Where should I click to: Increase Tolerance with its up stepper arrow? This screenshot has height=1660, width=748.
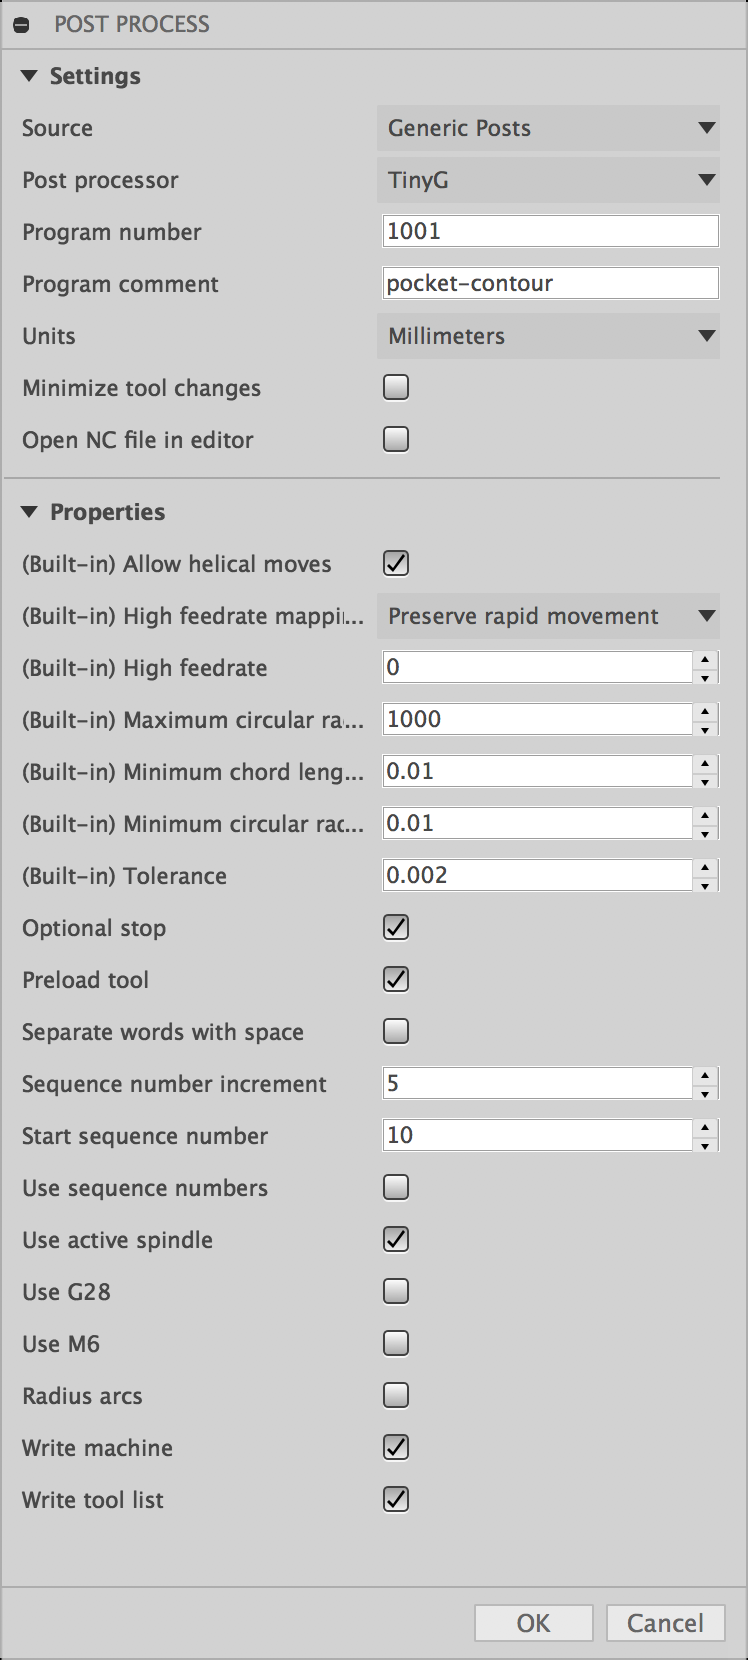point(705,869)
